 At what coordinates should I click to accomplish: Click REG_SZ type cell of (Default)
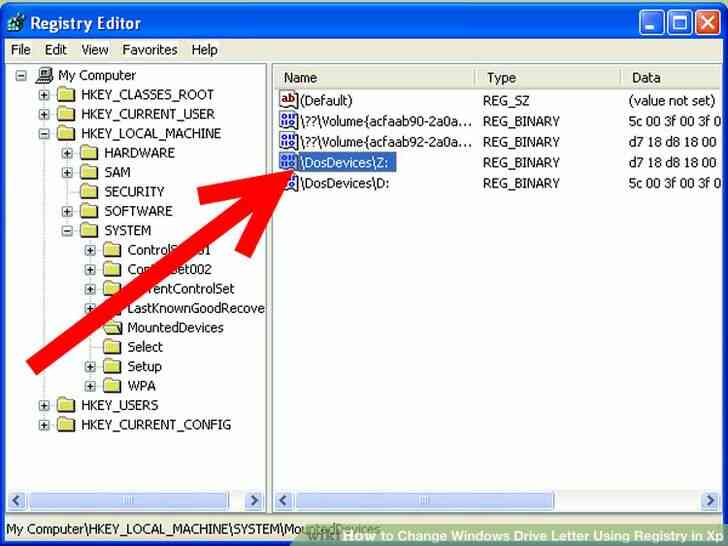click(506, 100)
